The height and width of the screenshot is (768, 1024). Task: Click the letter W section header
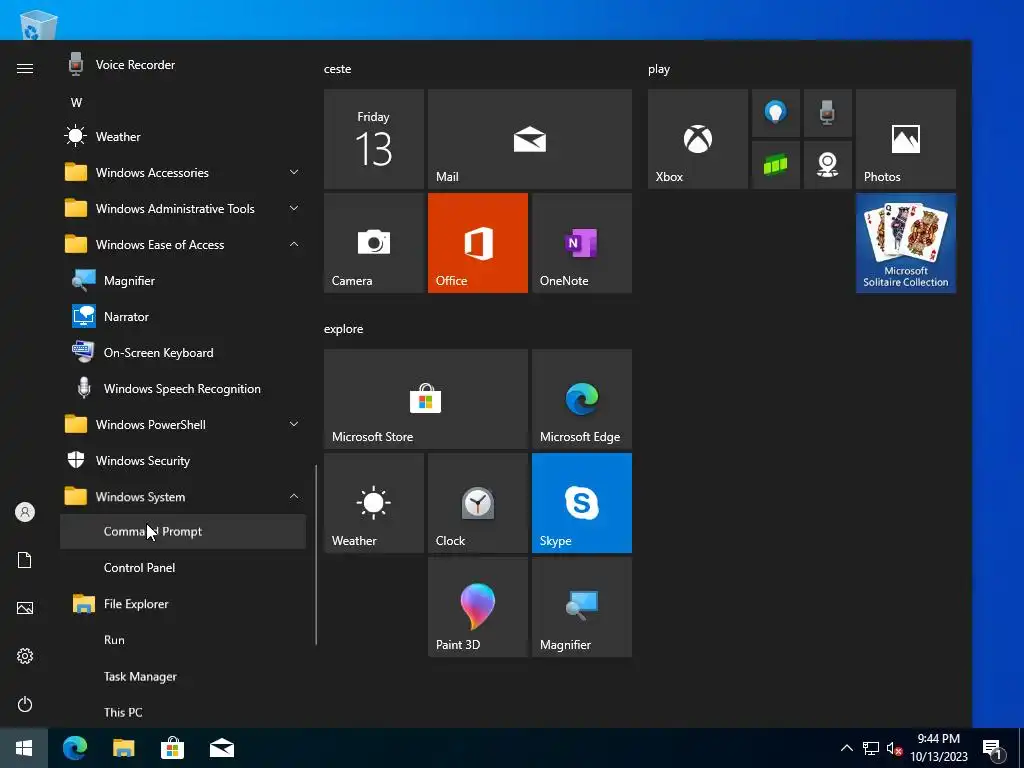[x=76, y=103]
